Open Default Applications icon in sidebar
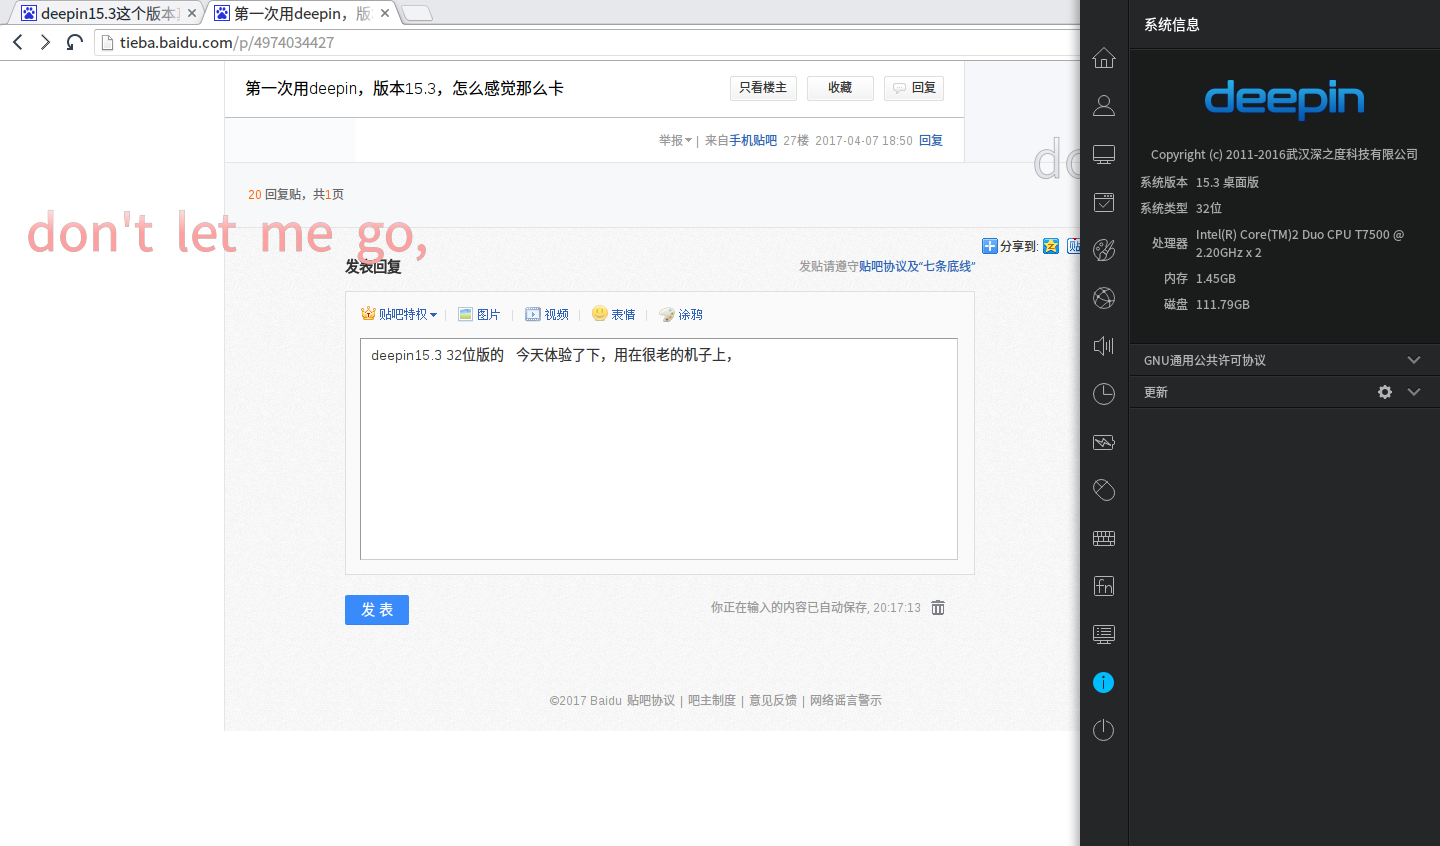Image resolution: width=1440 pixels, height=846 pixels. pos(1104,202)
